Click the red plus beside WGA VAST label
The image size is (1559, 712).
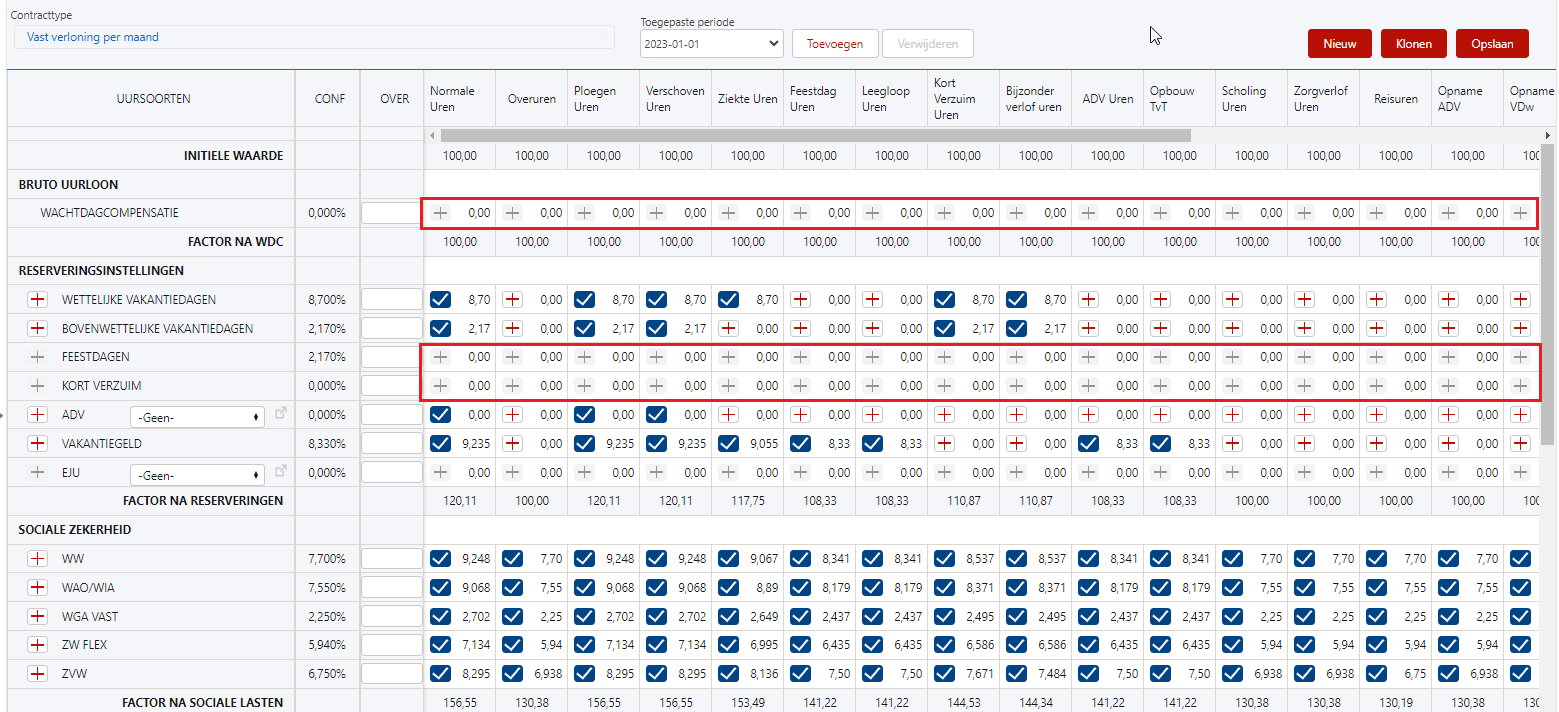click(38, 616)
